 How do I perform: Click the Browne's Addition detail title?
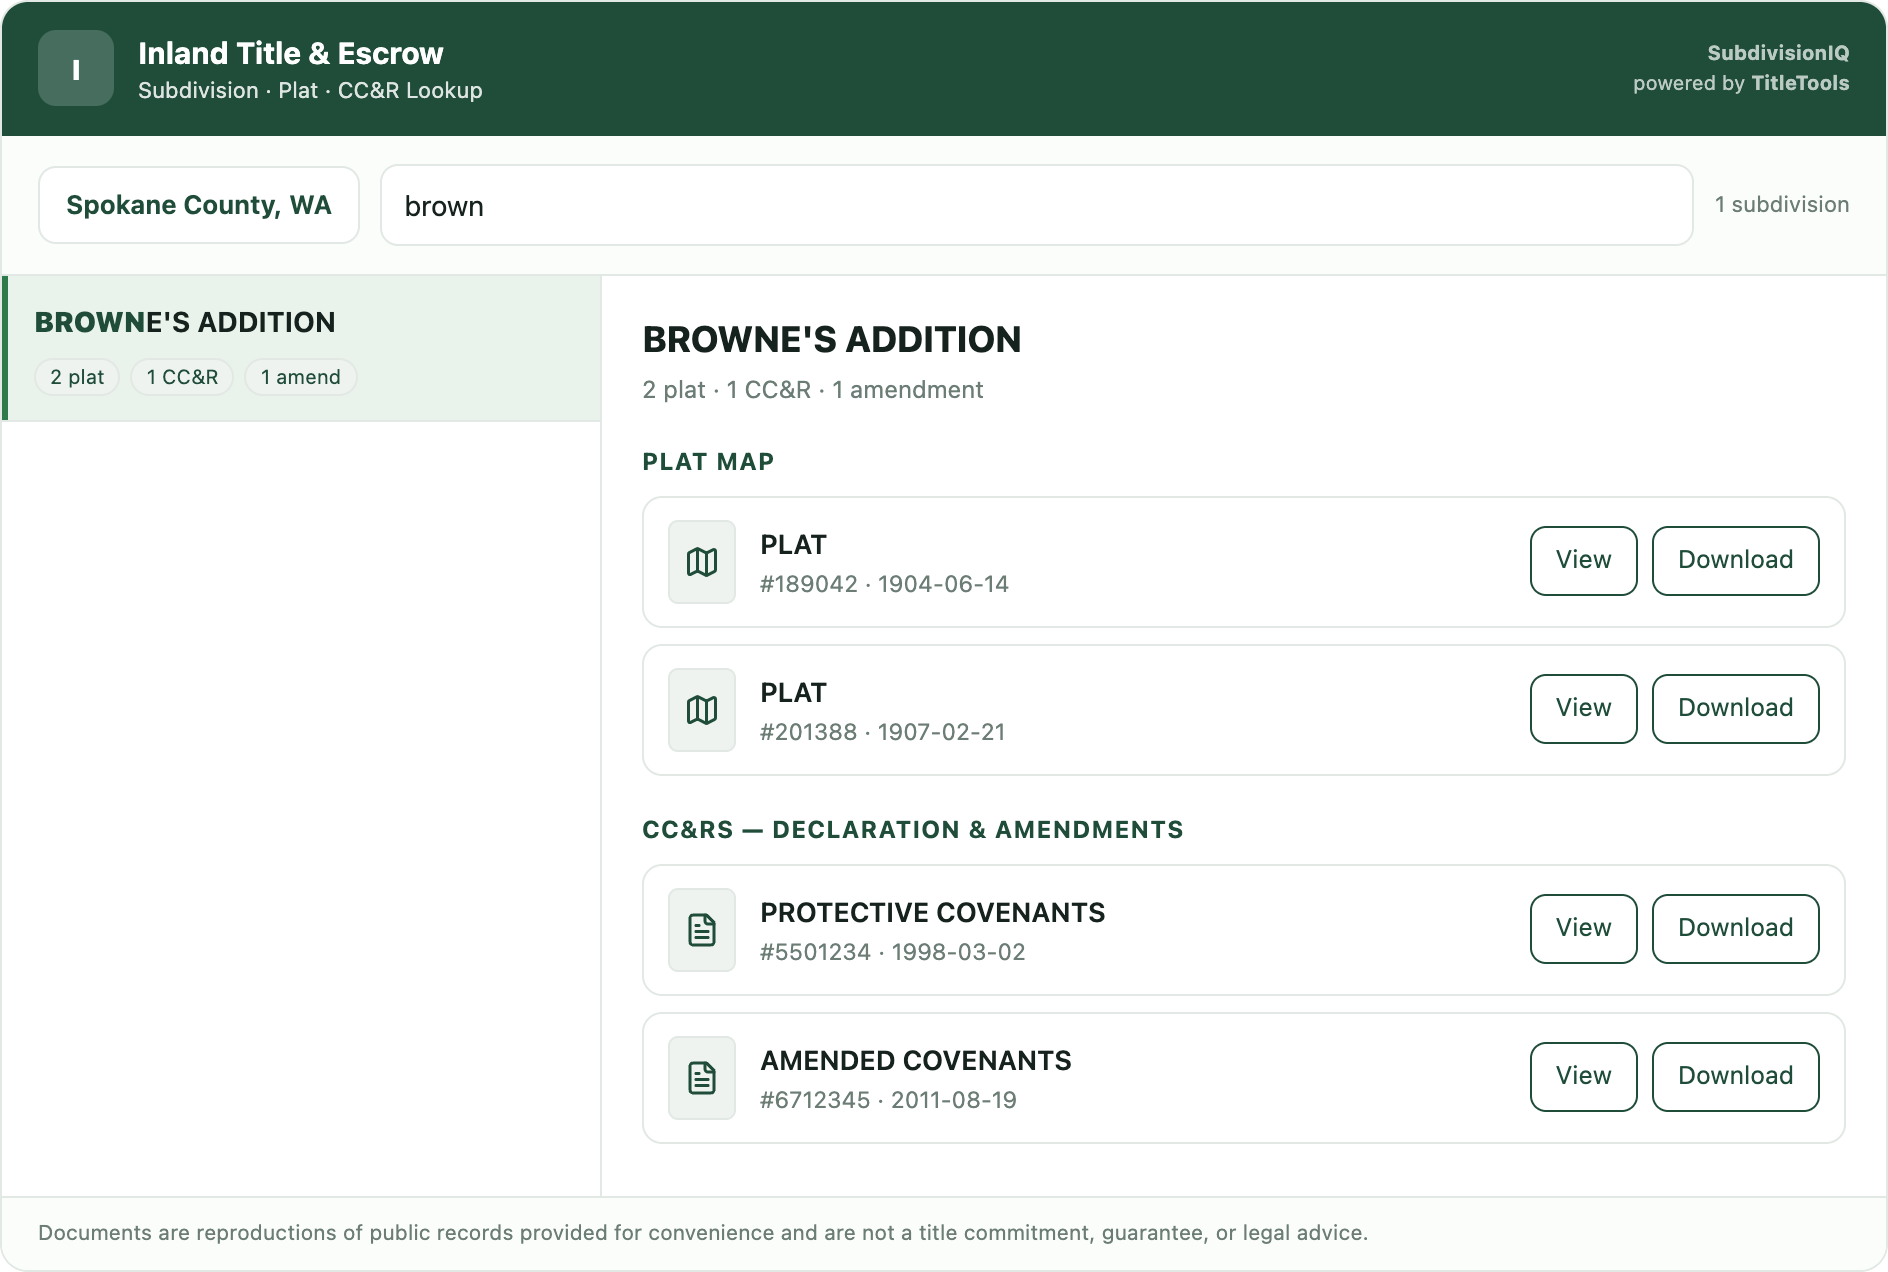(x=832, y=340)
